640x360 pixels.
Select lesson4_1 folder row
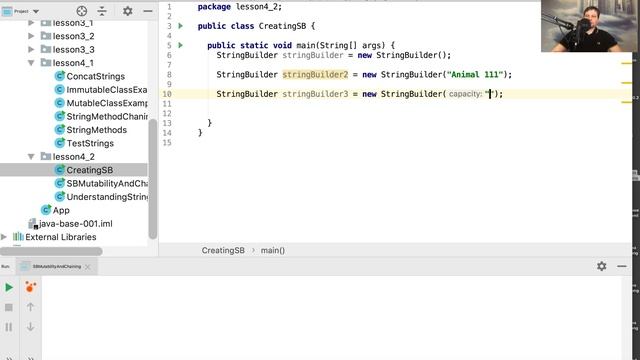73,63
